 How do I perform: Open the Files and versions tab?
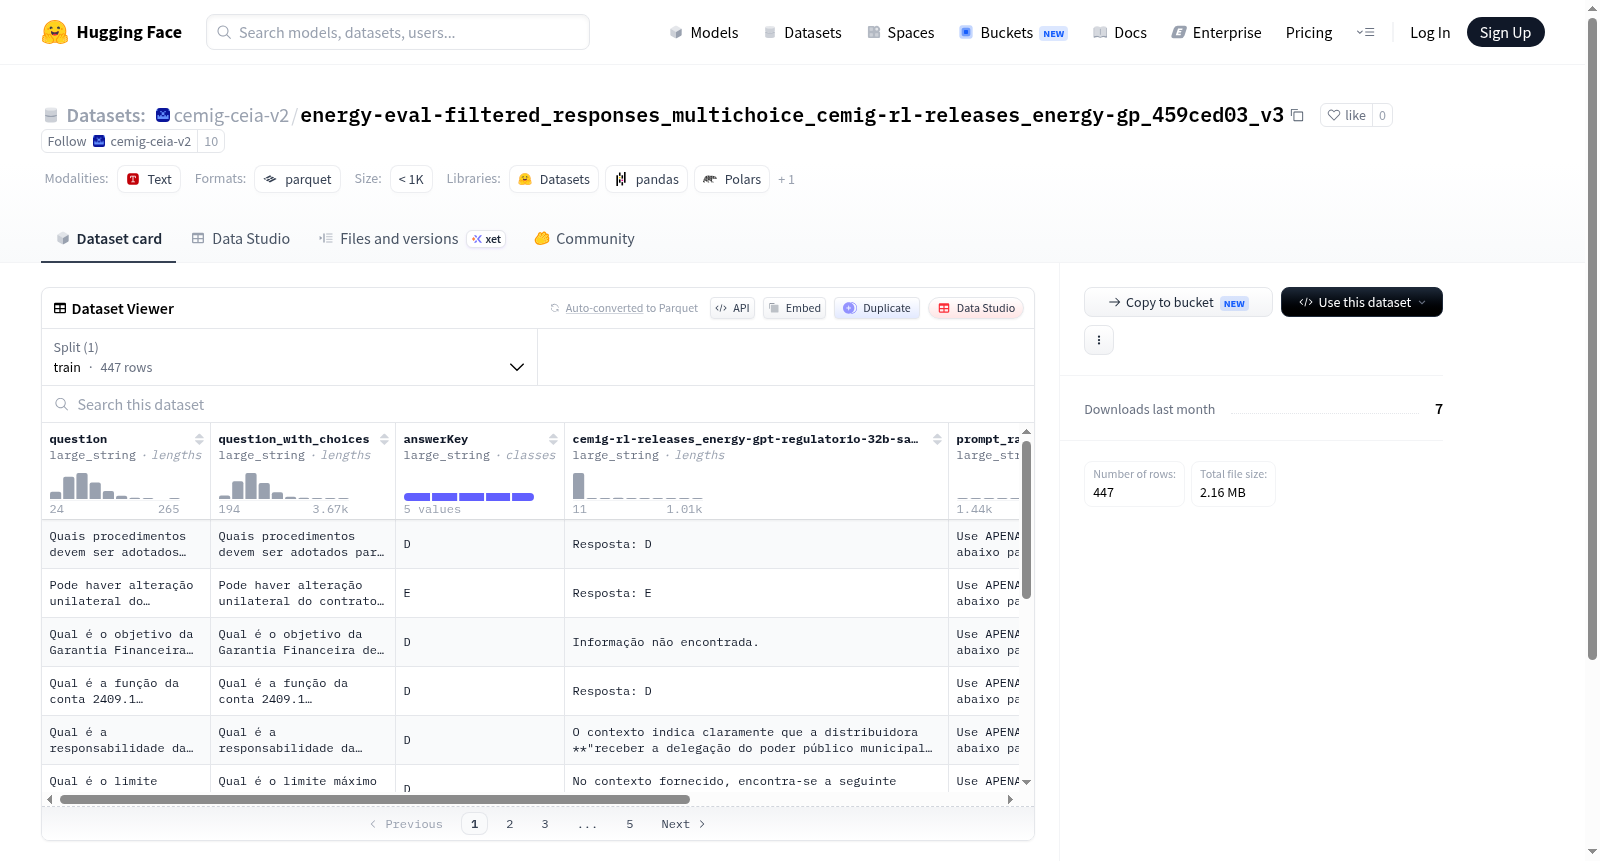411,239
